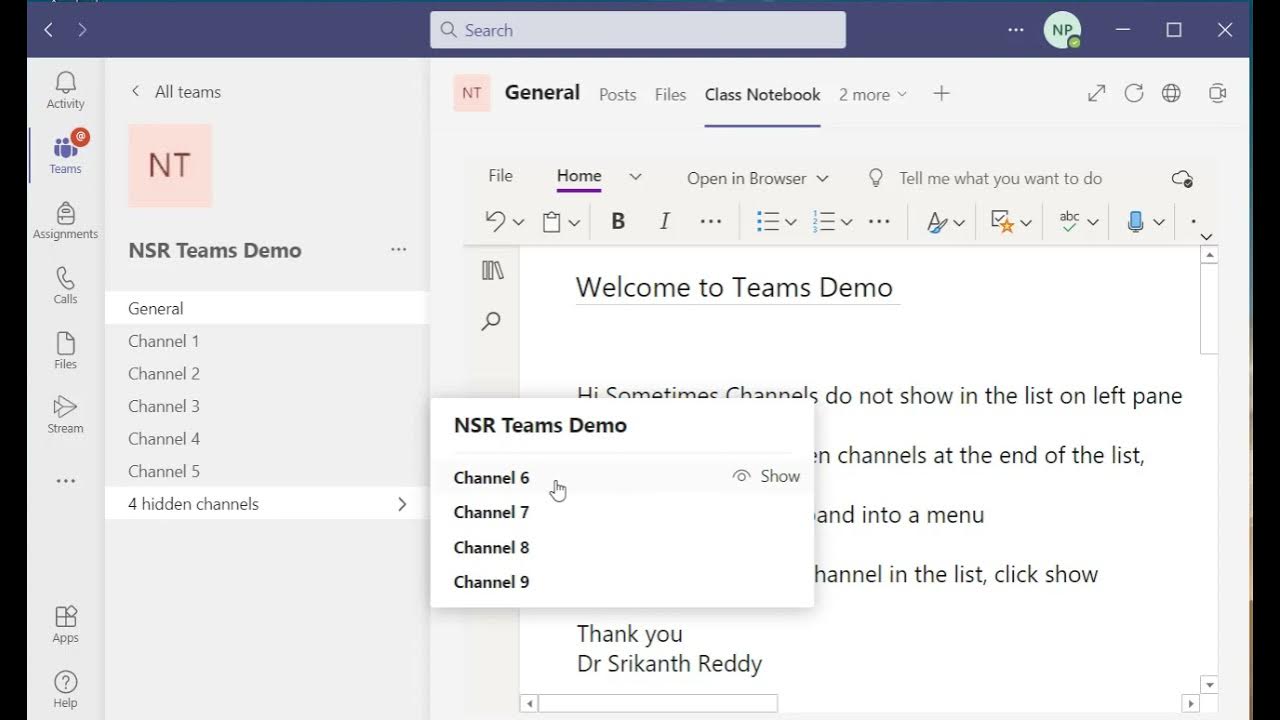Apply a bulleted list
The image size is (1280, 720).
coord(767,222)
